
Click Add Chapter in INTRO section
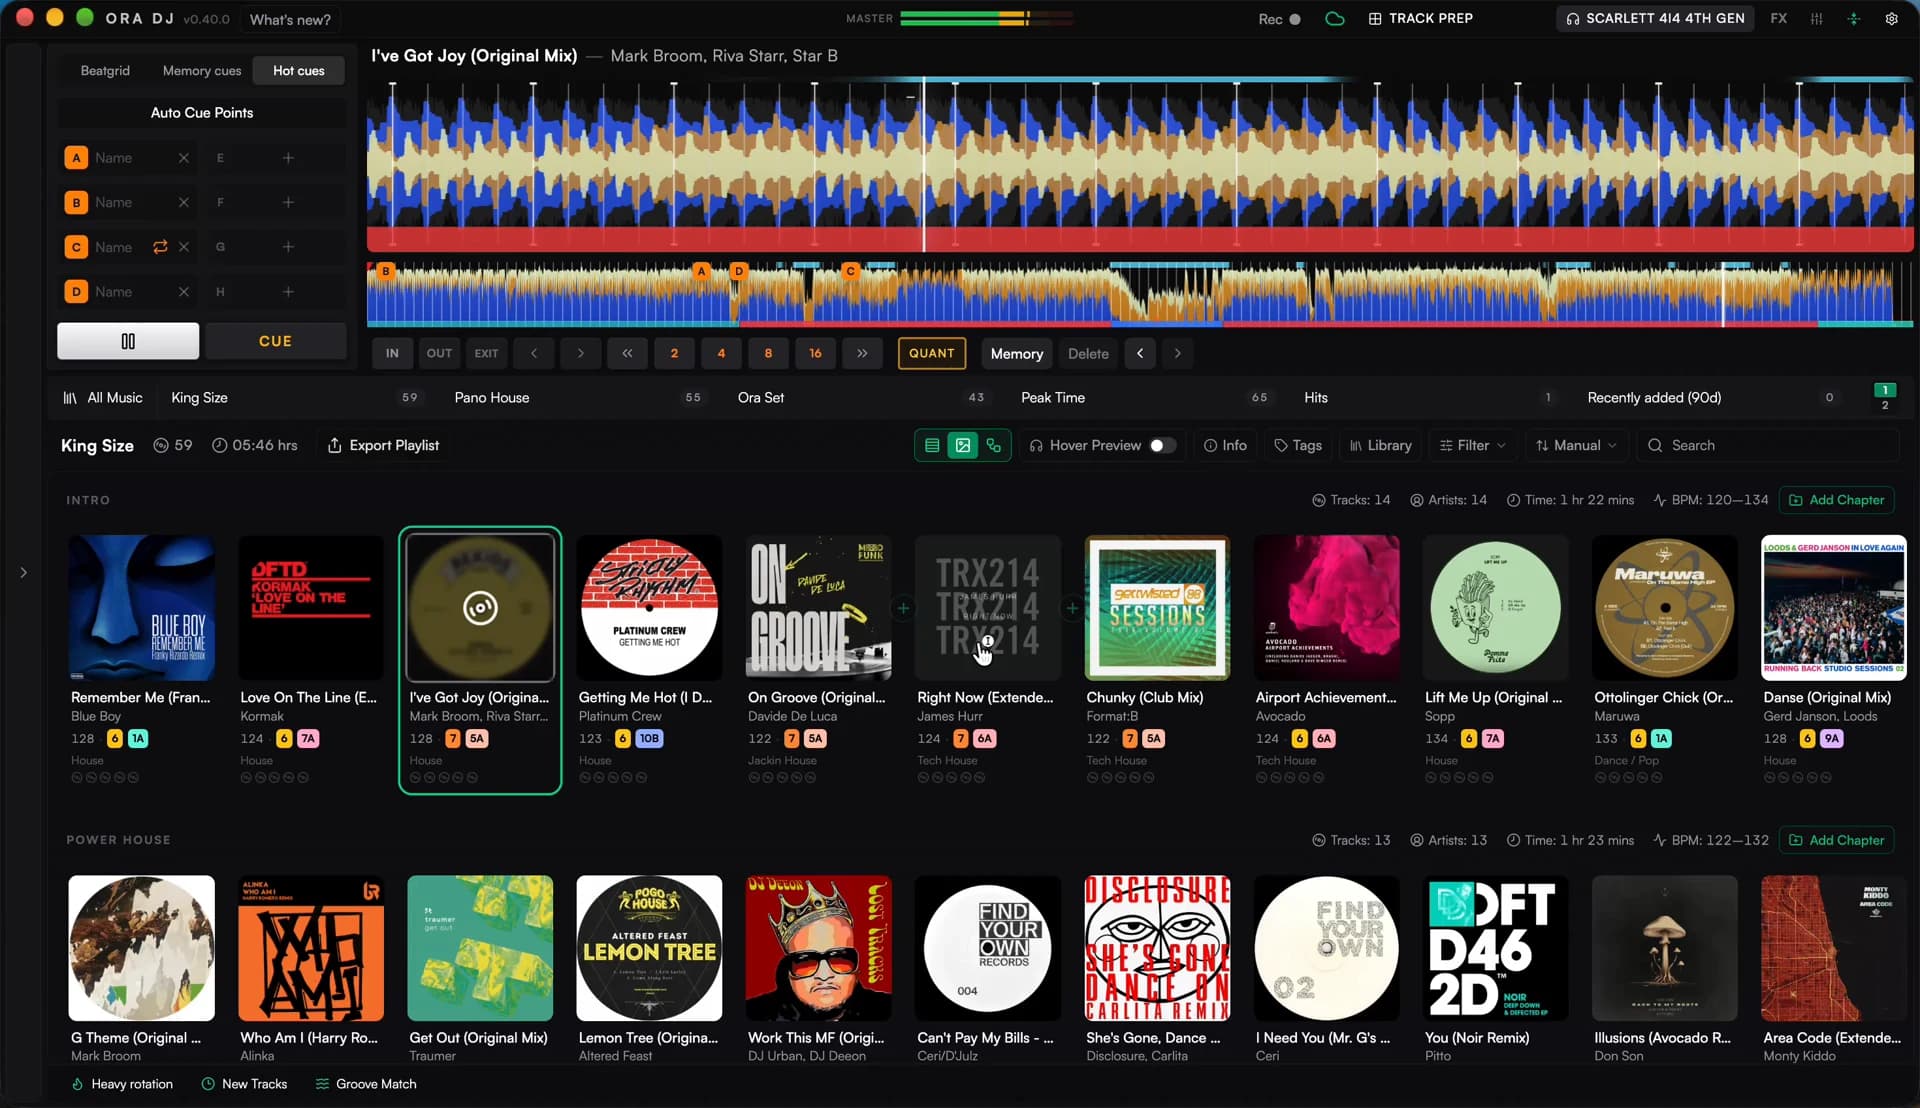(x=1836, y=500)
